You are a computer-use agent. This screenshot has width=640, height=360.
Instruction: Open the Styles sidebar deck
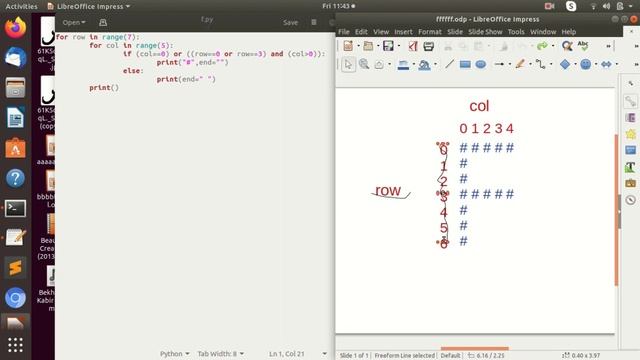pos(631,167)
